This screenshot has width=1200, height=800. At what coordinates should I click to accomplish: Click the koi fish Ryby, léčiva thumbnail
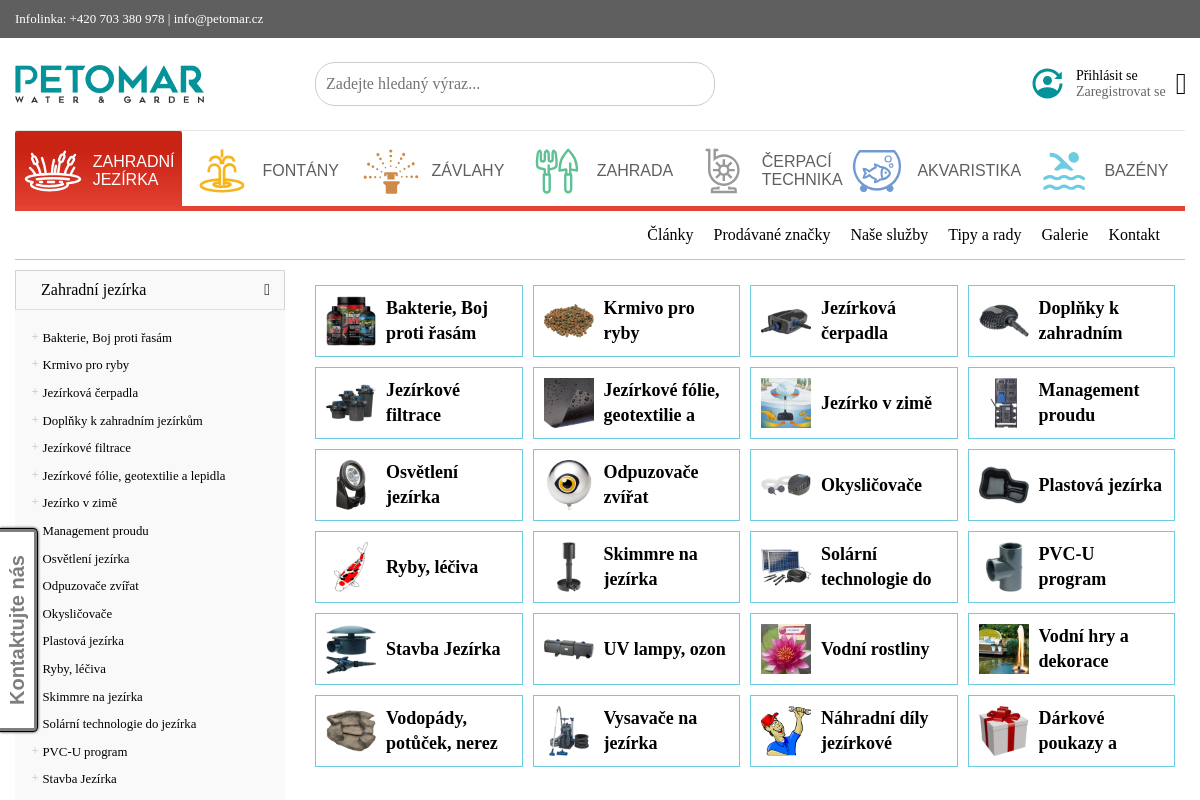[351, 567]
